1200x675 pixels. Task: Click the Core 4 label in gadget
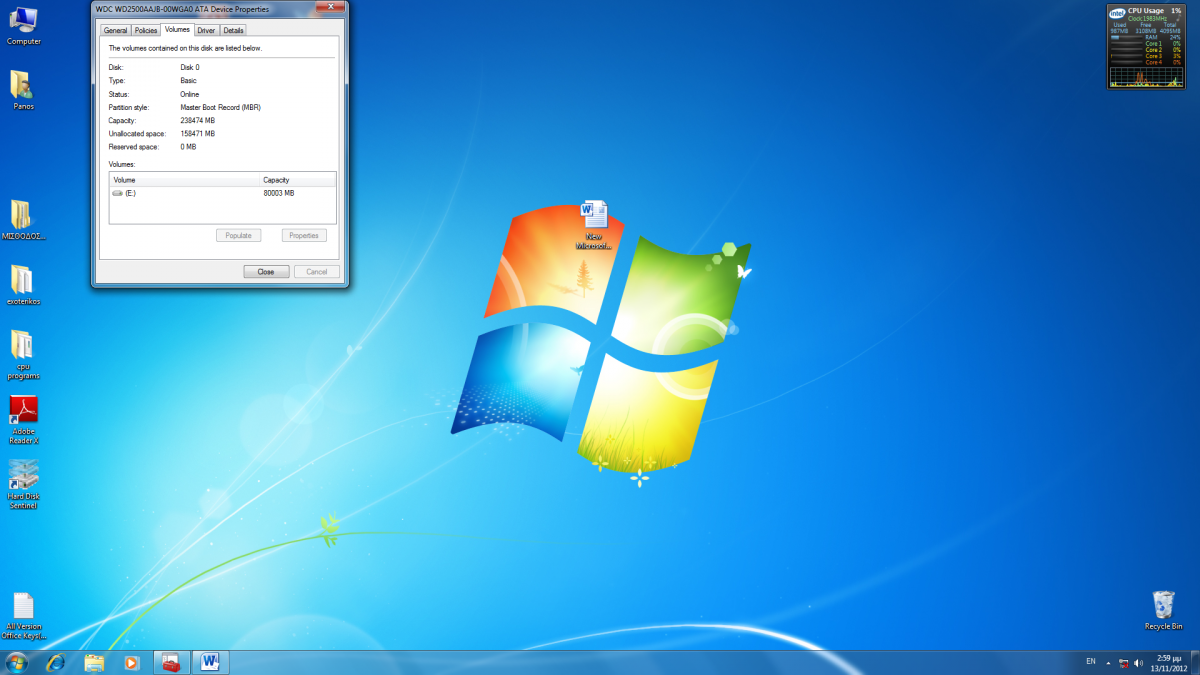click(1154, 62)
